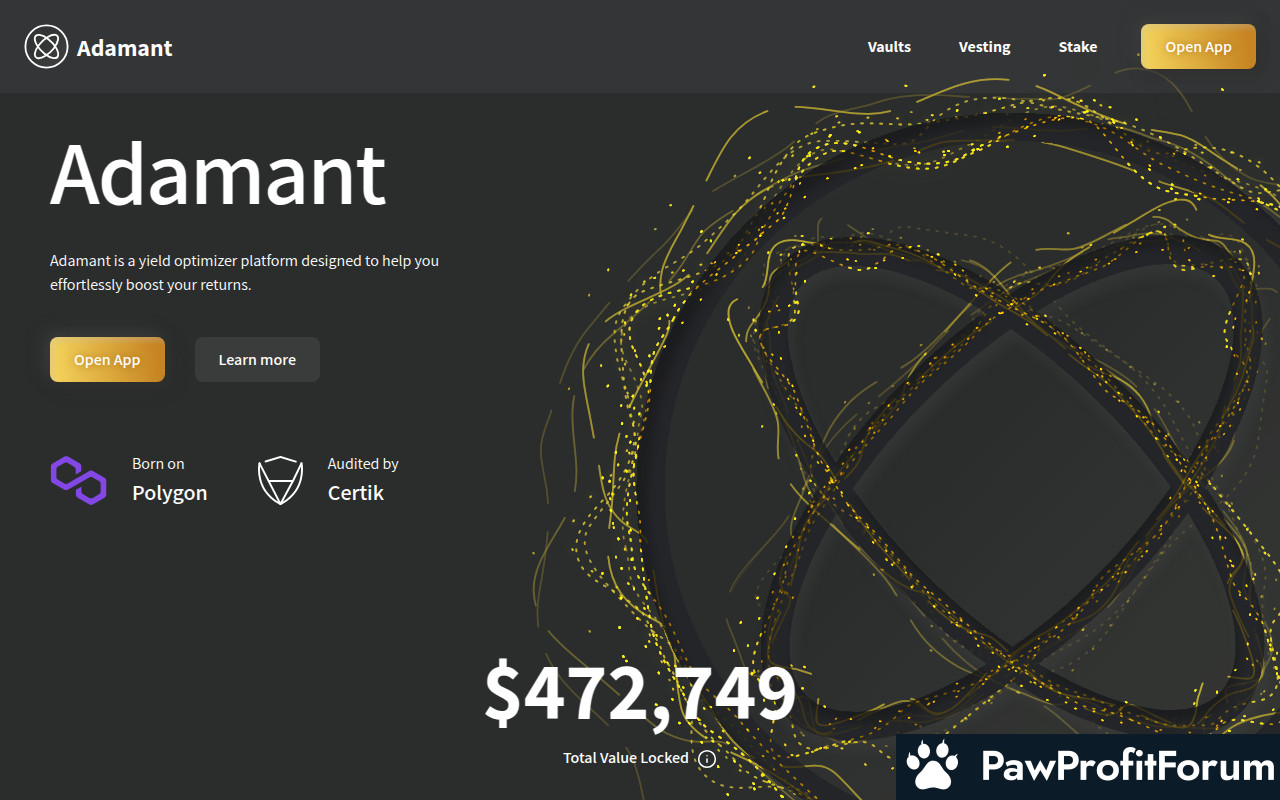Viewport: 1280px width, 800px height.
Task: Click the $472,749 value figure
Action: 640,694
